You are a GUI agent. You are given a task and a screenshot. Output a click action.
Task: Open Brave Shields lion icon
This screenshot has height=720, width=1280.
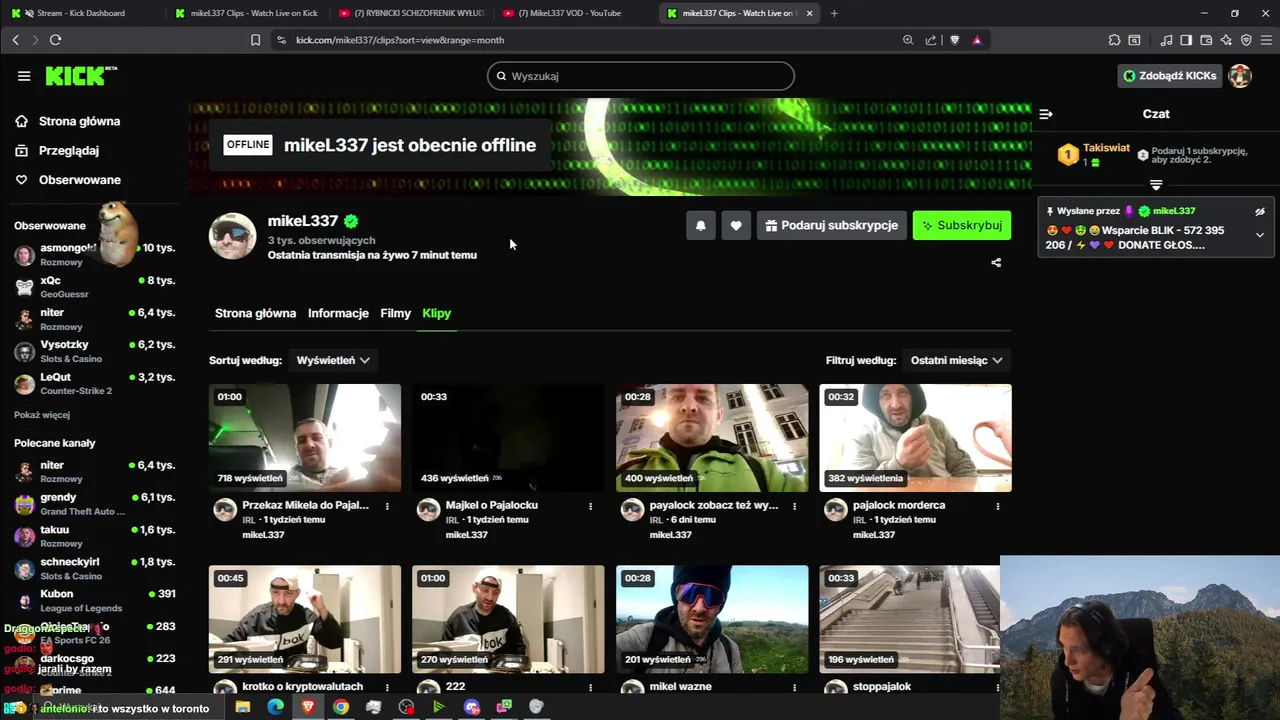954,40
